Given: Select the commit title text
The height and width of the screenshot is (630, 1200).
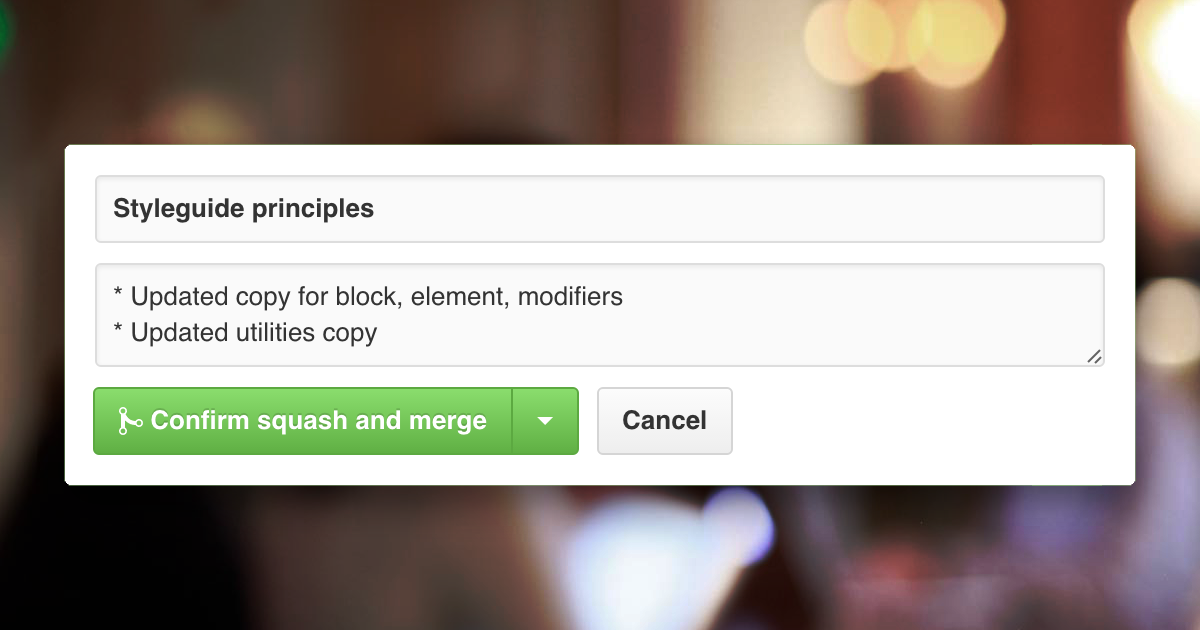Looking at the screenshot, I should [244, 209].
